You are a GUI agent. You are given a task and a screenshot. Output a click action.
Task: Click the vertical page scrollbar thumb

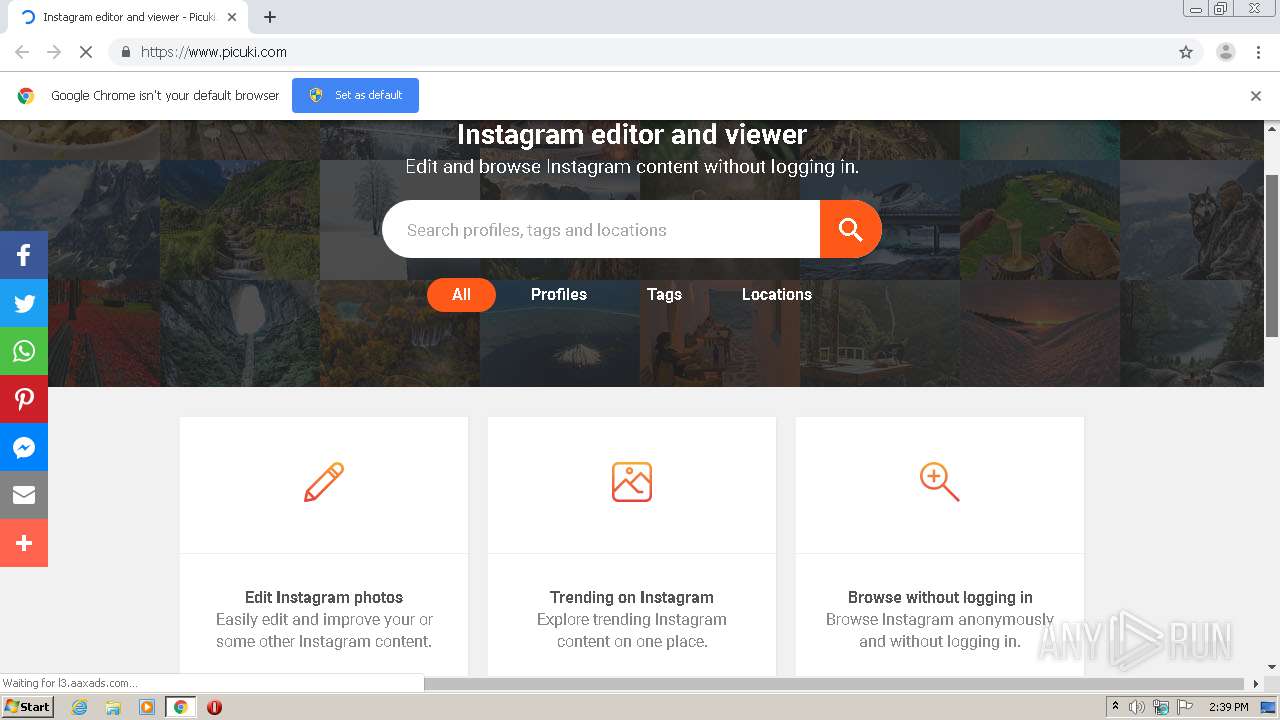[x=1272, y=255]
